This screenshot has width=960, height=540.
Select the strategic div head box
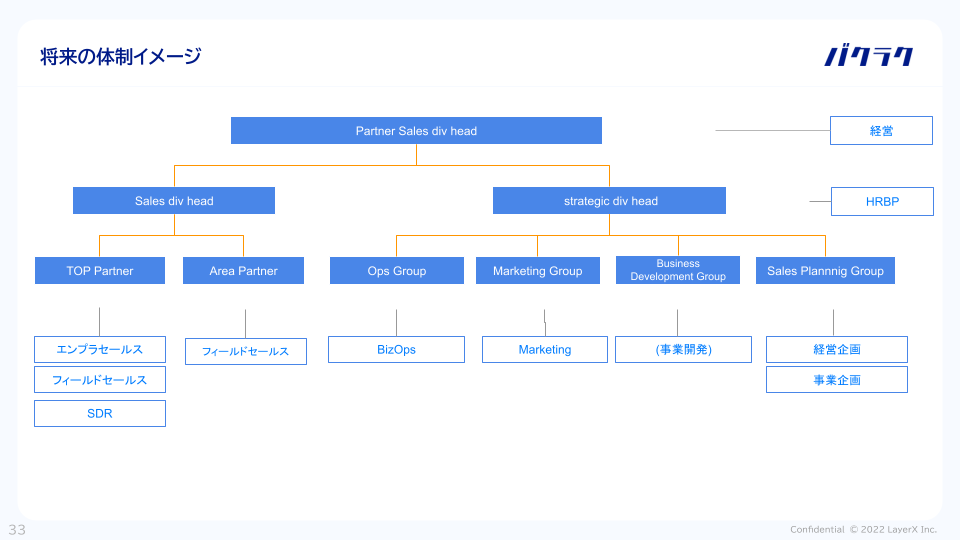(x=609, y=201)
